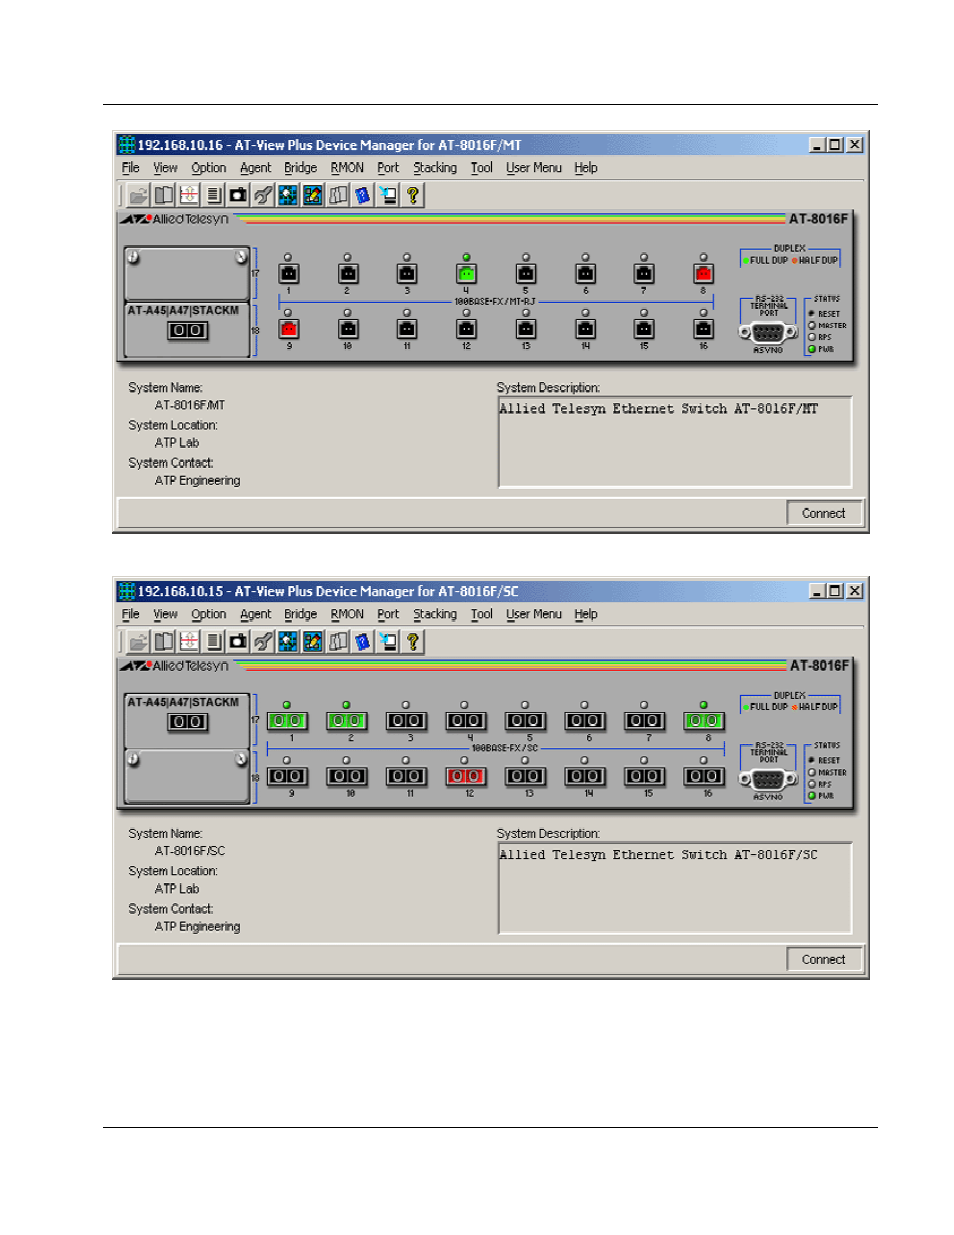
Task: Click STACKM module ports on AT-8016F/SC switch
Action: [188, 722]
